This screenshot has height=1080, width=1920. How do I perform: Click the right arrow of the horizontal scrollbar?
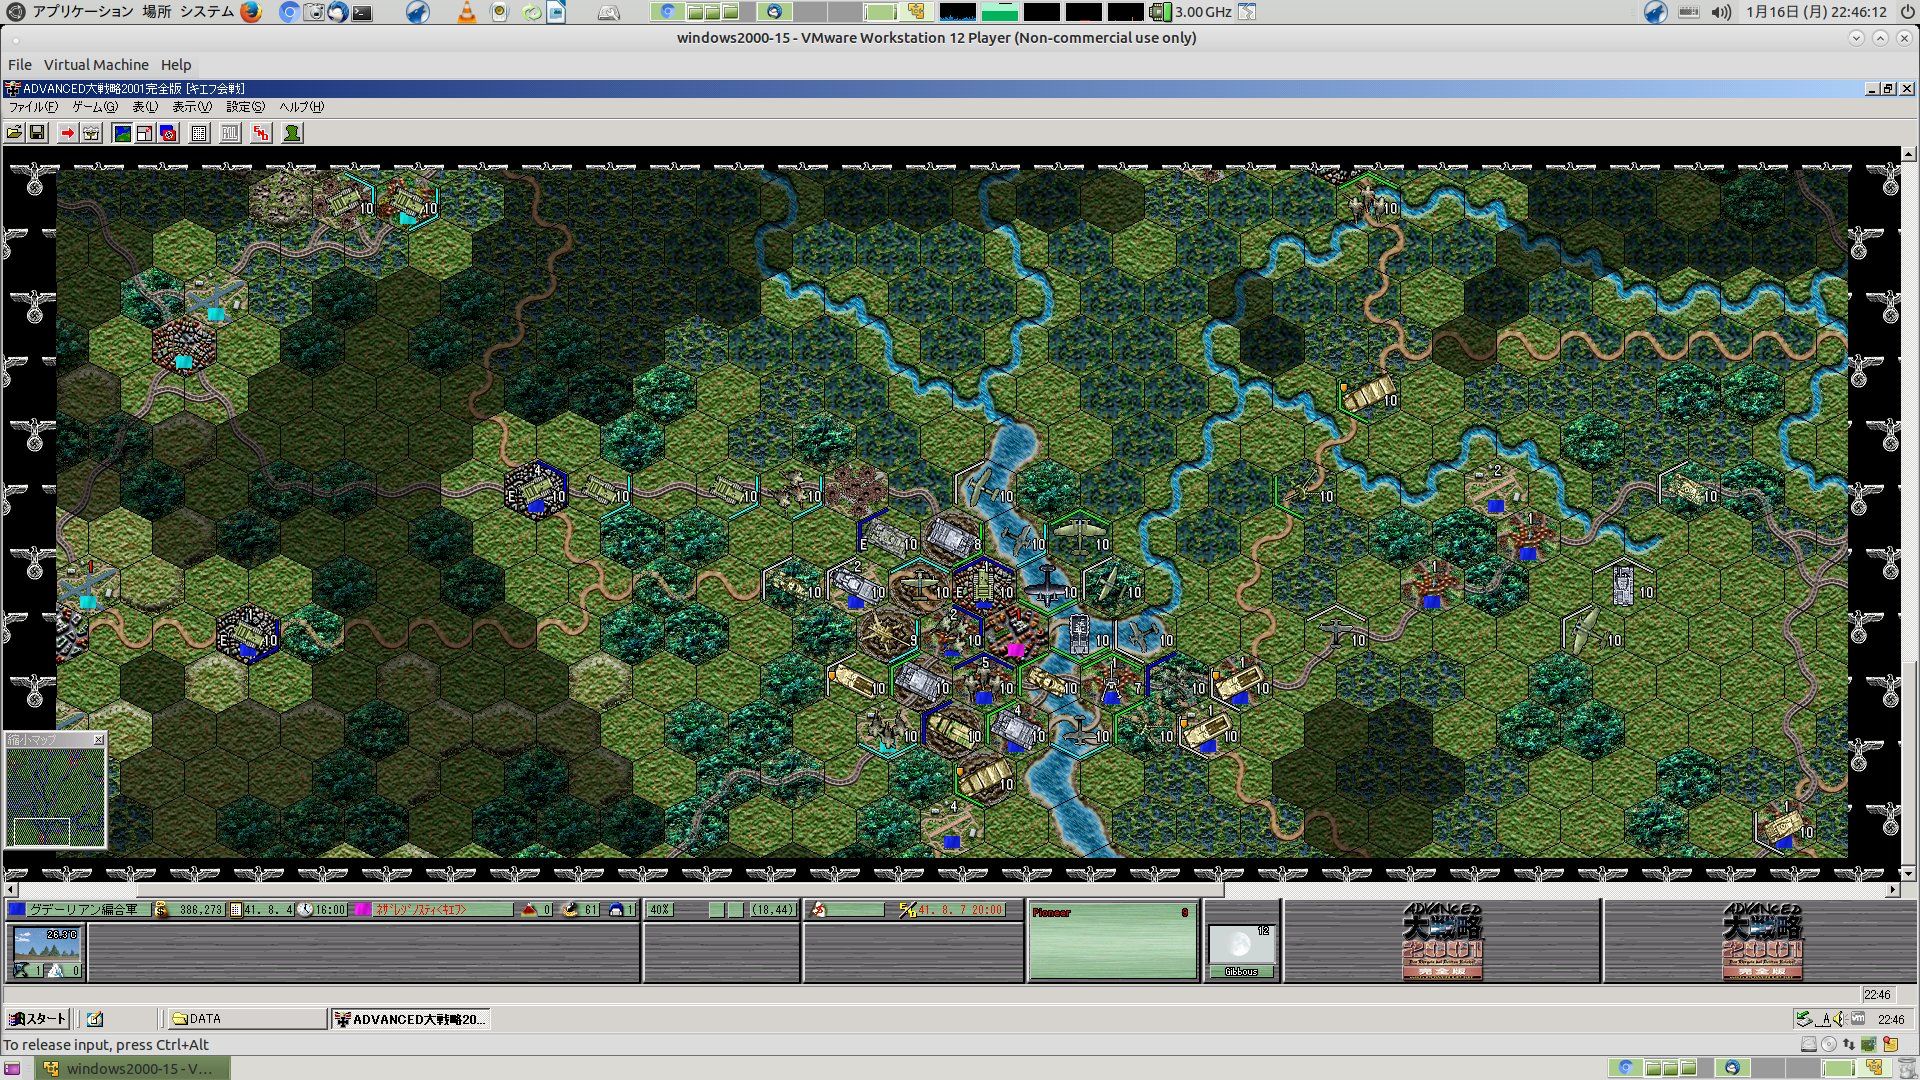1893,890
